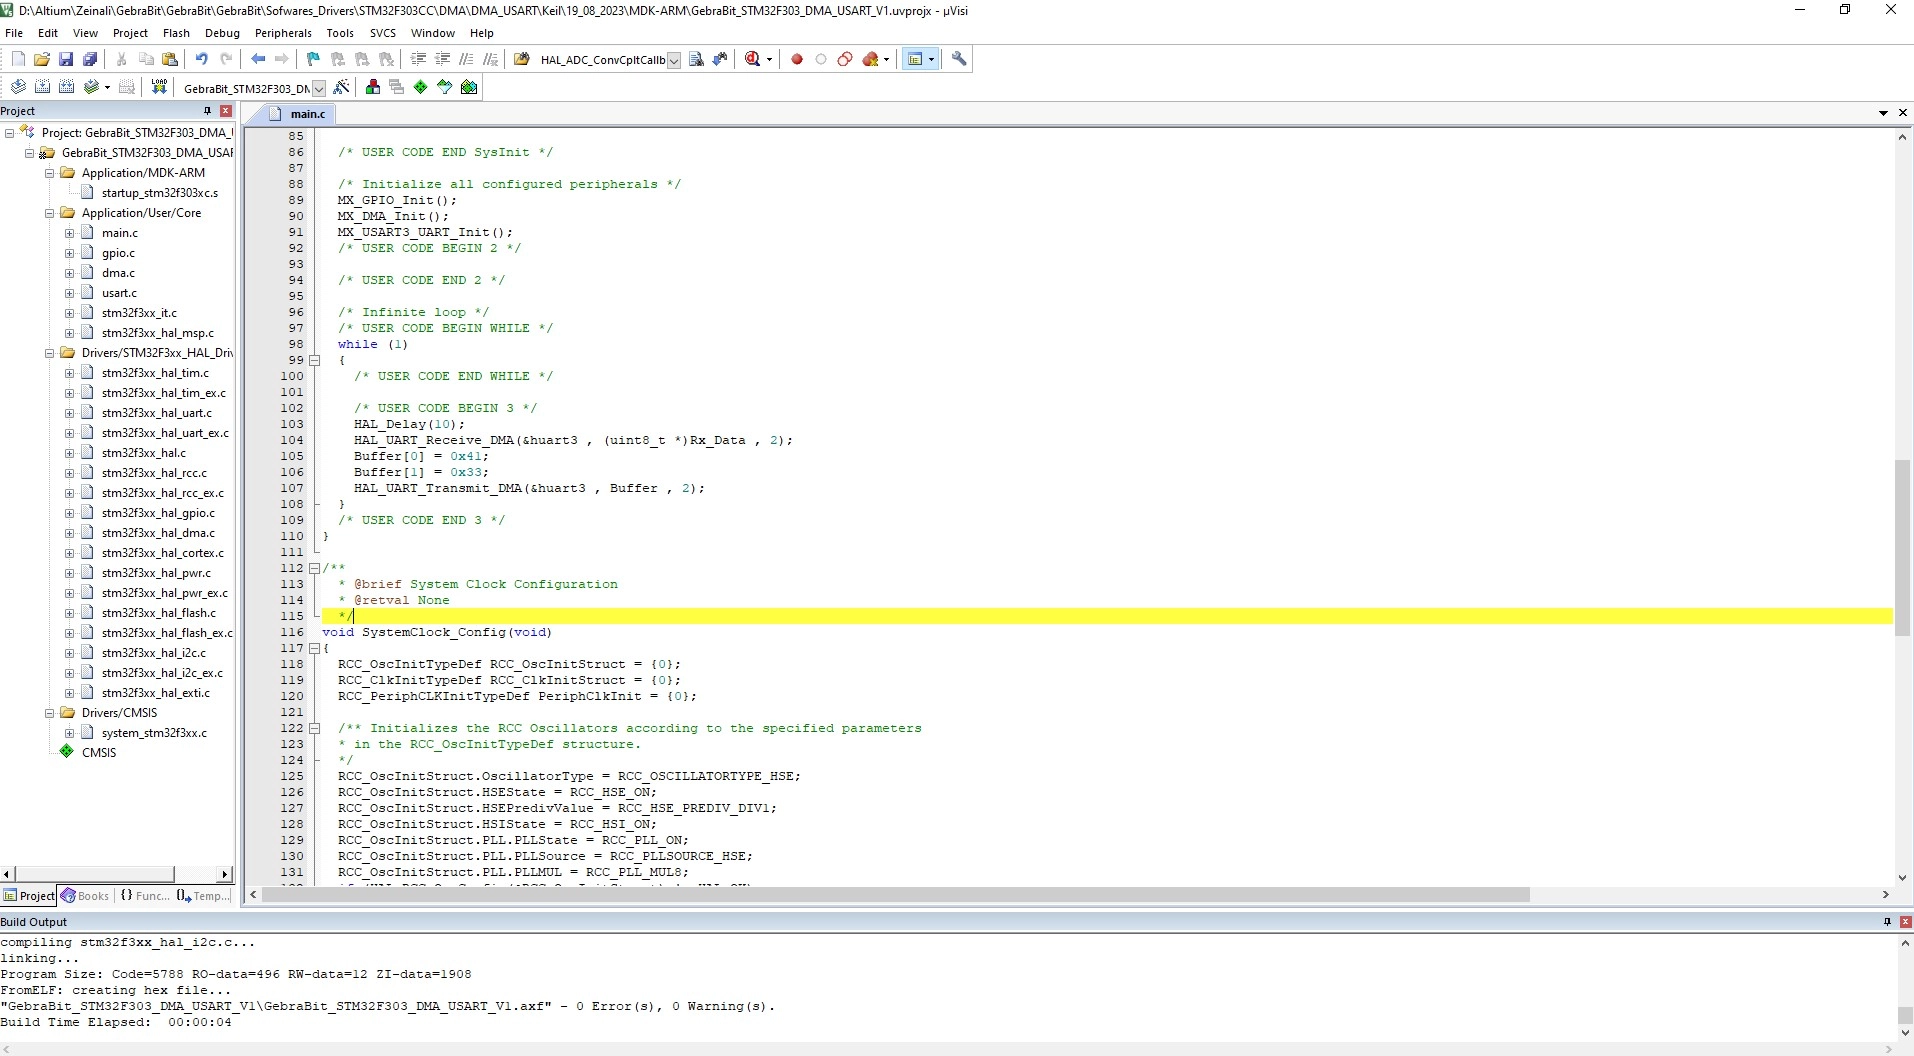Click the Batch Build icon
The height and width of the screenshot is (1056, 1914).
tap(91, 87)
